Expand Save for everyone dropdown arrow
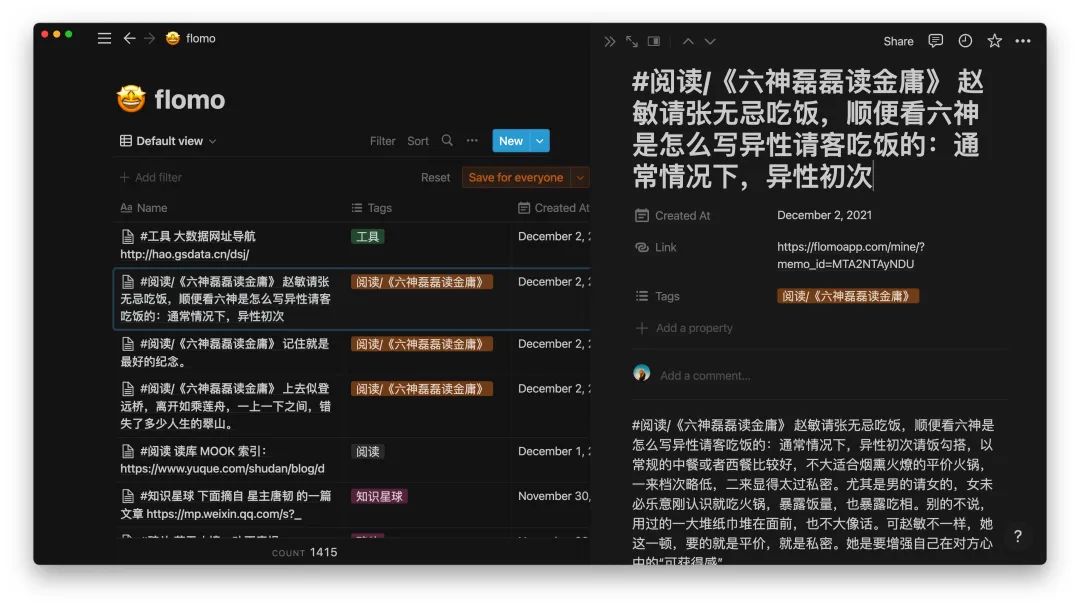Viewport: 1080px width, 609px height. pyautogui.click(x=580, y=177)
